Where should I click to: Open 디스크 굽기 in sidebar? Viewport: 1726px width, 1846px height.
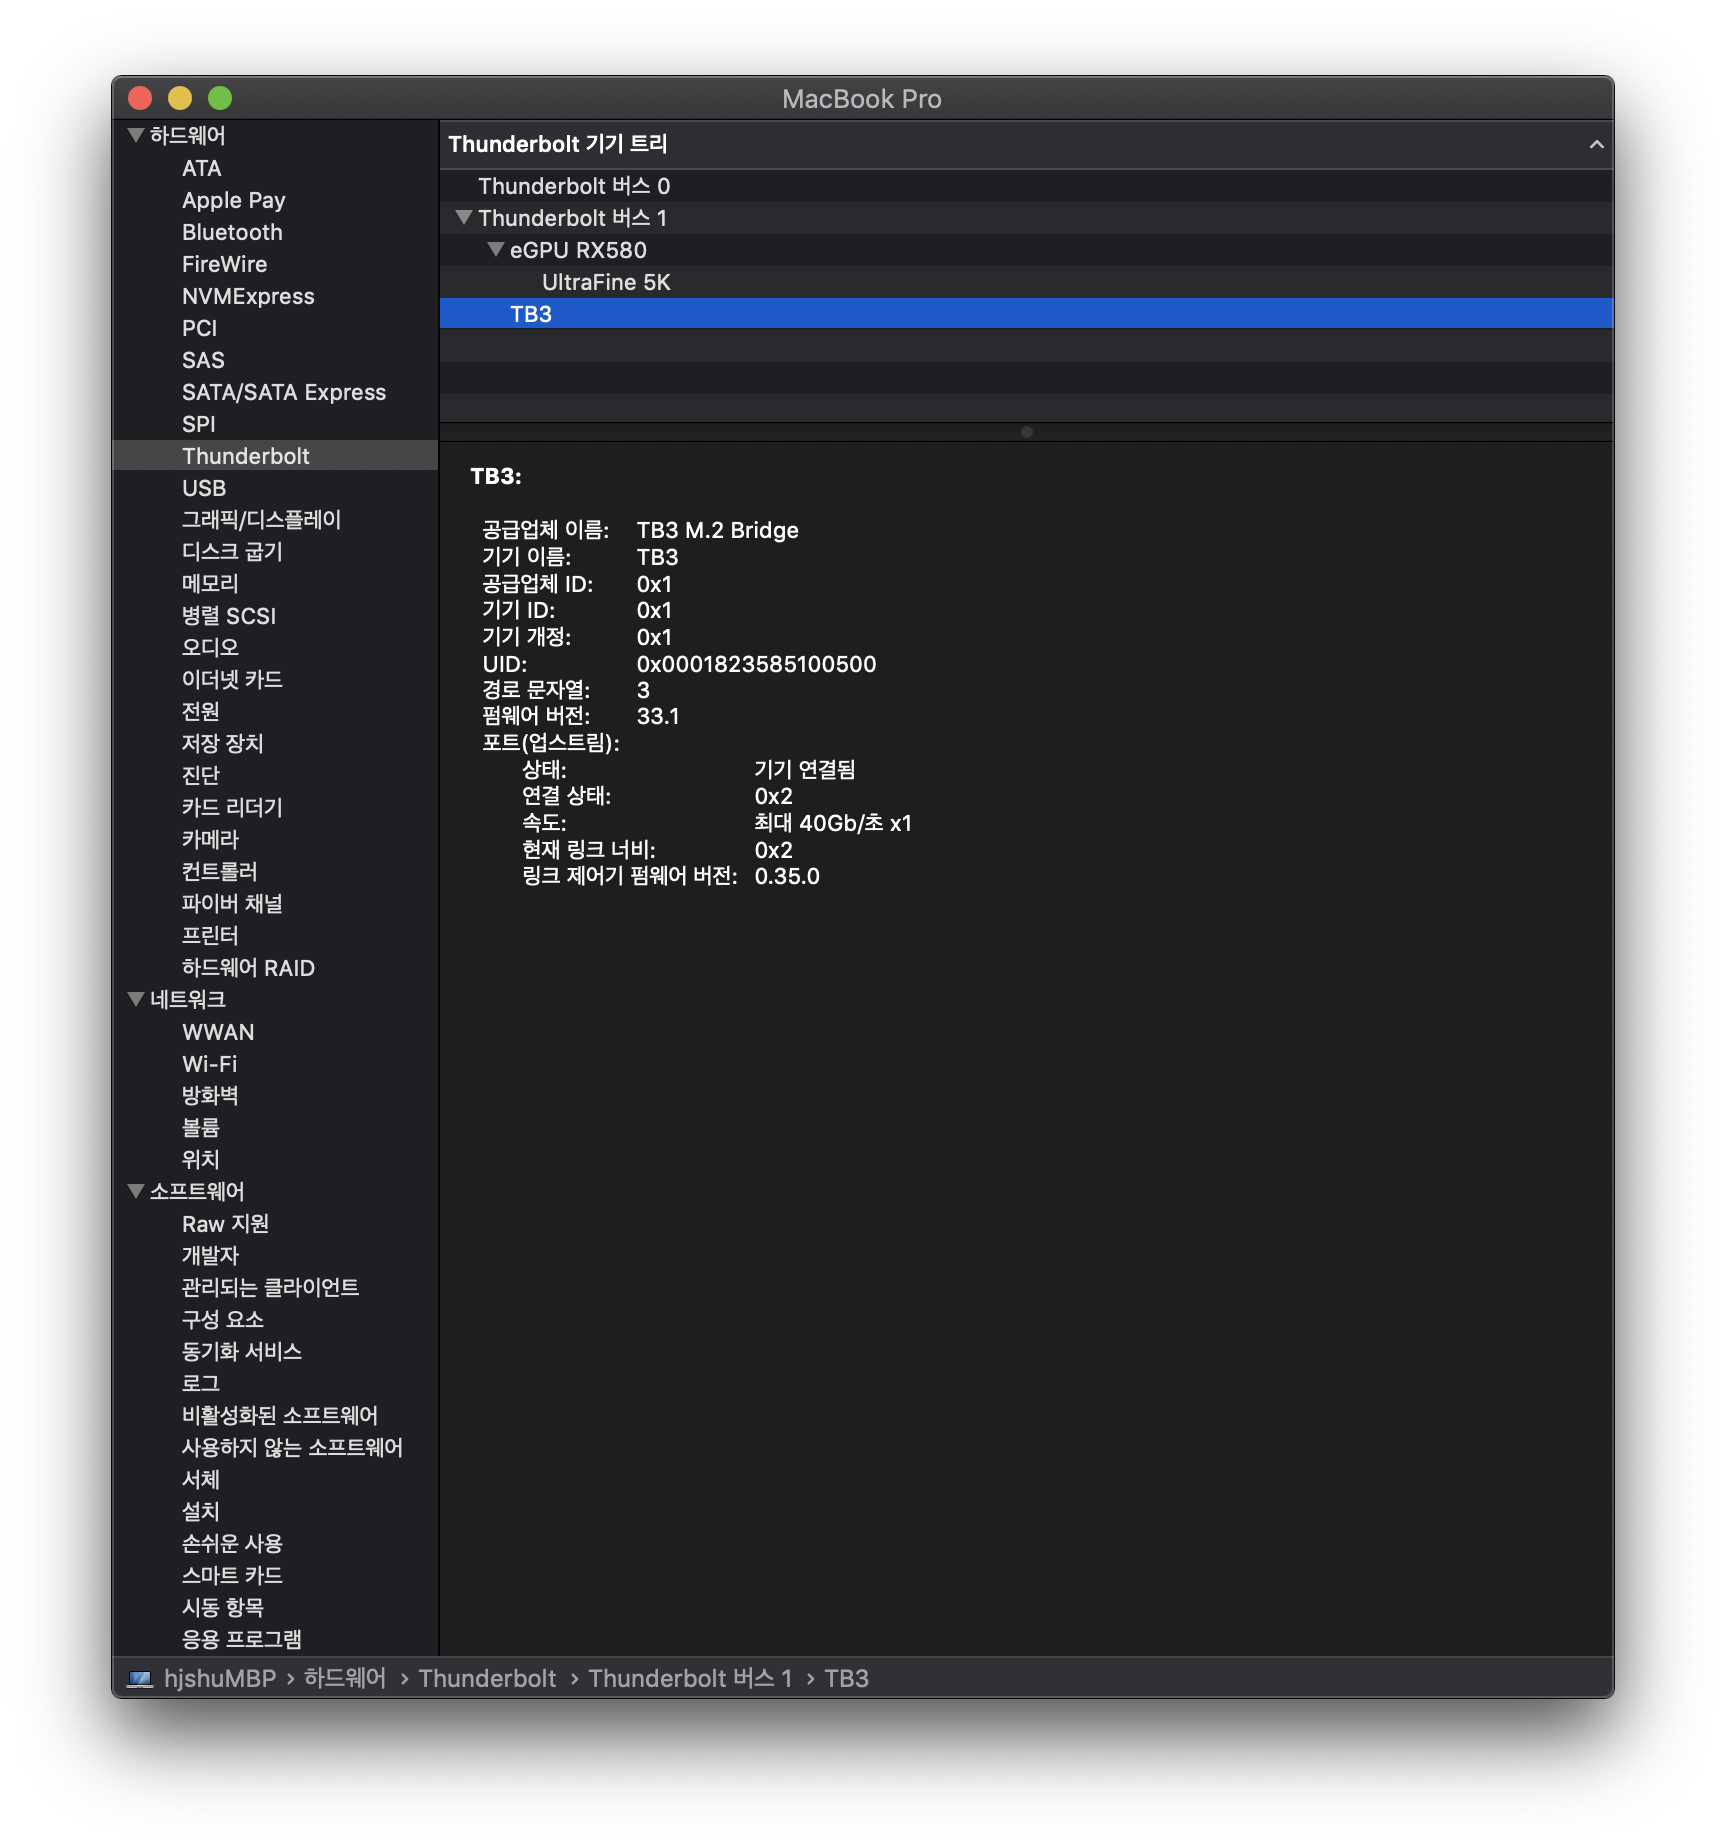[232, 552]
